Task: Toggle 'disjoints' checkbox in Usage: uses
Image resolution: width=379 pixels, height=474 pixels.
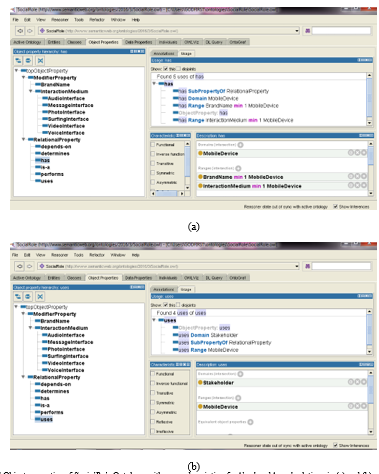Action: coord(178,305)
